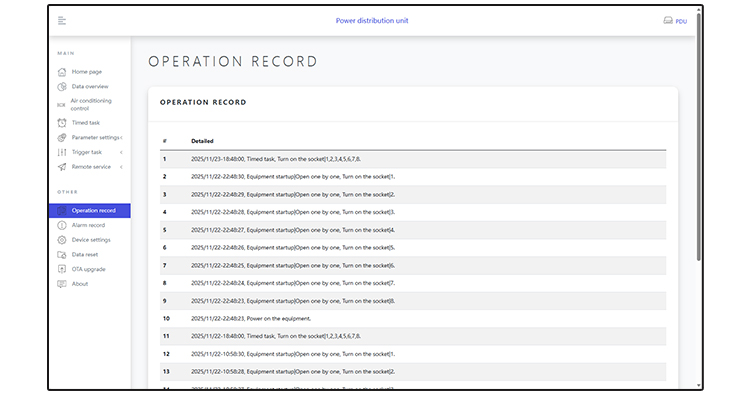Screen dimensions: 750x397
Task: Click the Detailed column header
Action: click(x=202, y=141)
